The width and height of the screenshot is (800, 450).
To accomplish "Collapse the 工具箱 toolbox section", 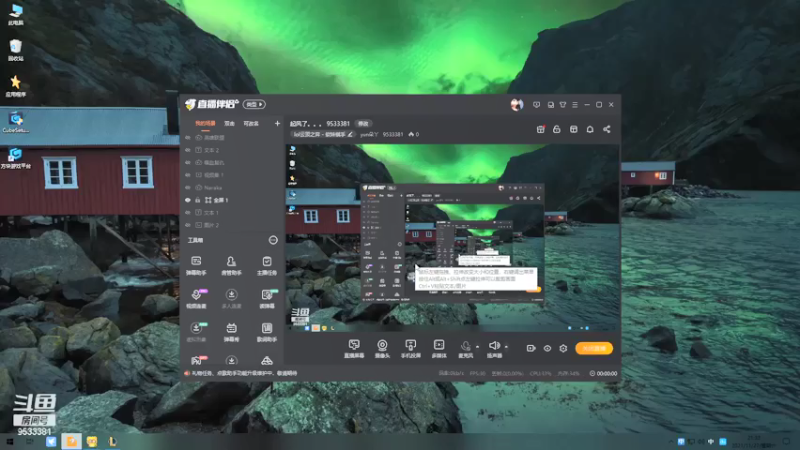I will (x=273, y=240).
